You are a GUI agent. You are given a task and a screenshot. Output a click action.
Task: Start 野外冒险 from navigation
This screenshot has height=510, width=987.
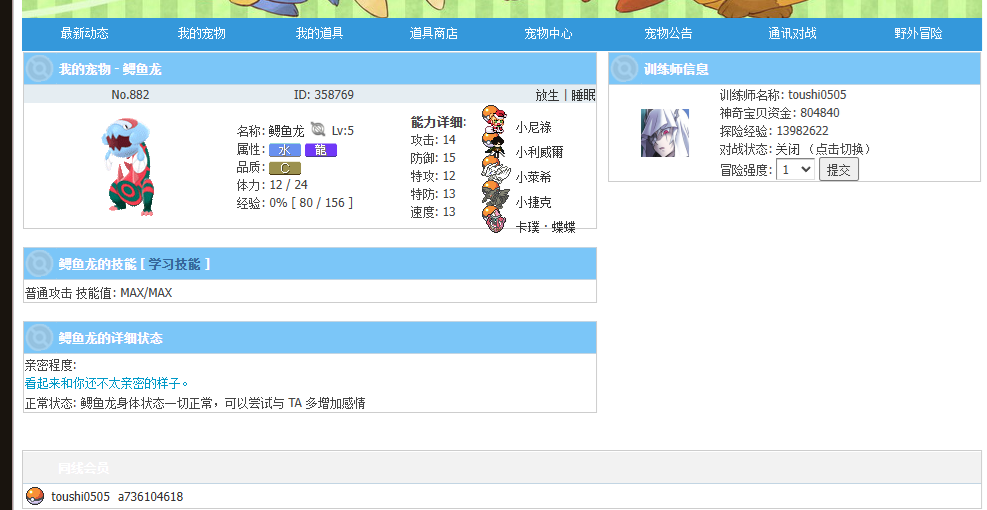click(x=918, y=33)
